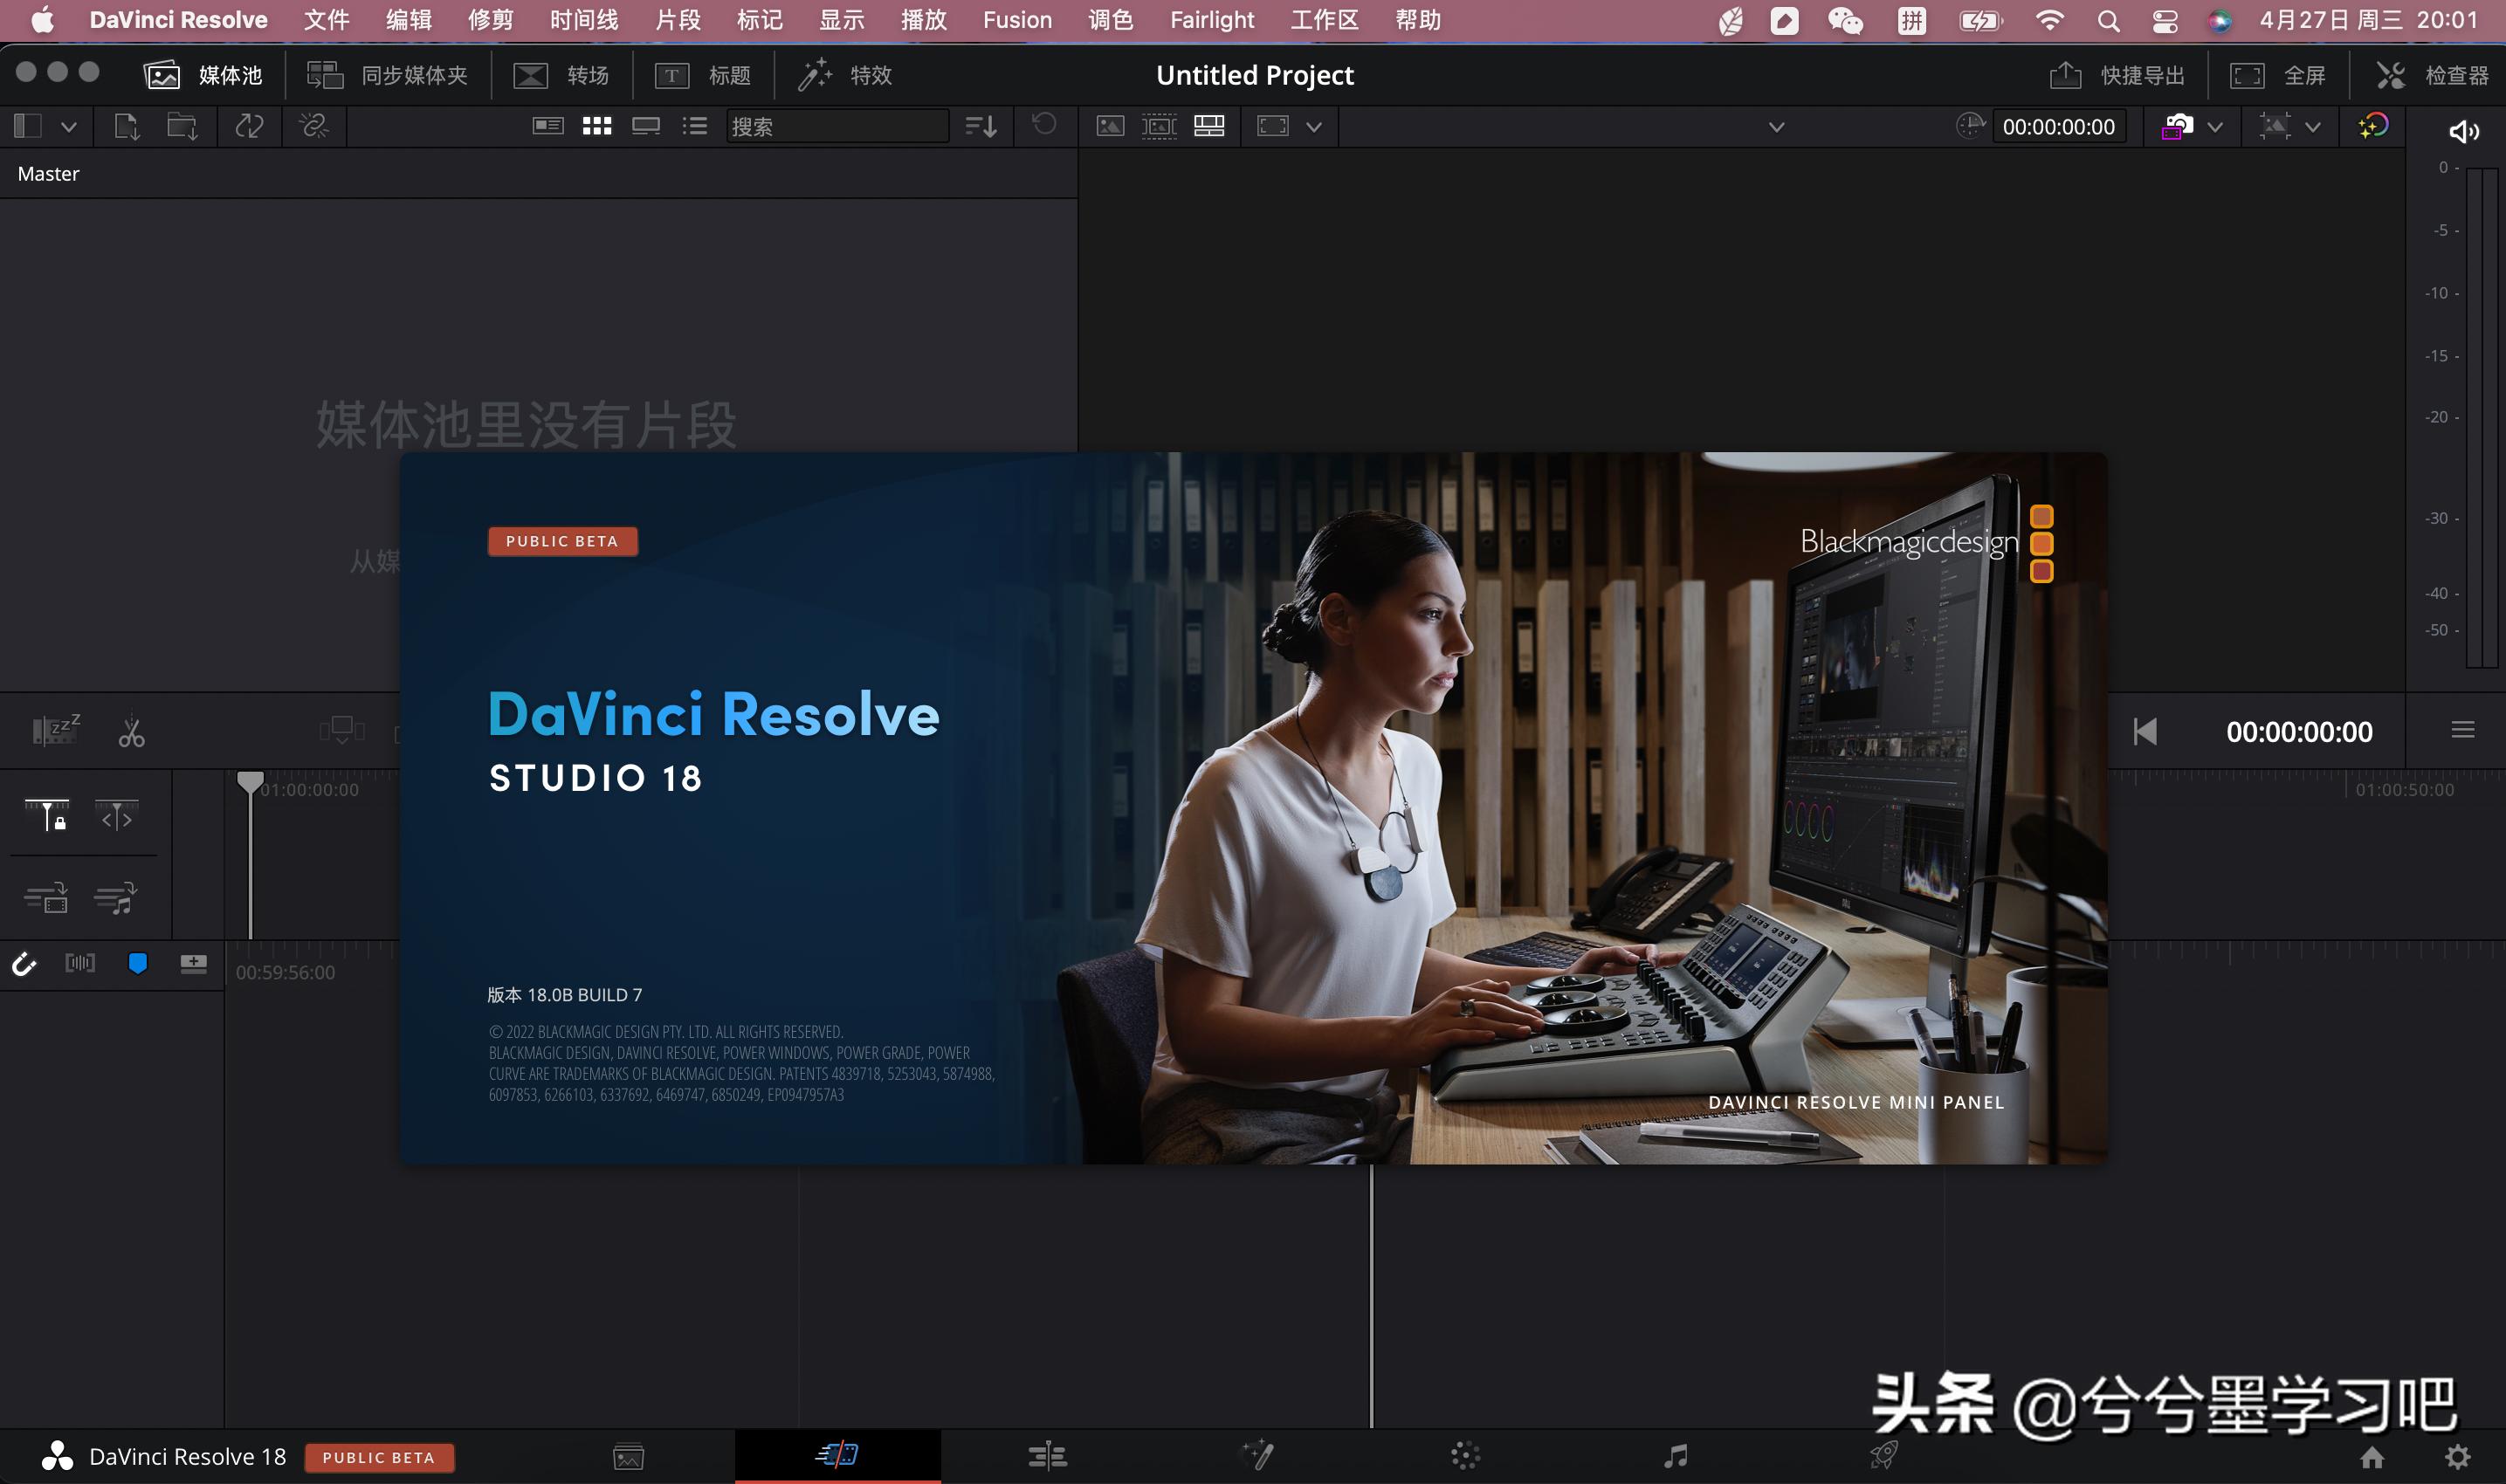Open the Deliver rocket page icon
Image resolution: width=2506 pixels, height=1484 pixels.
[x=1883, y=1456]
